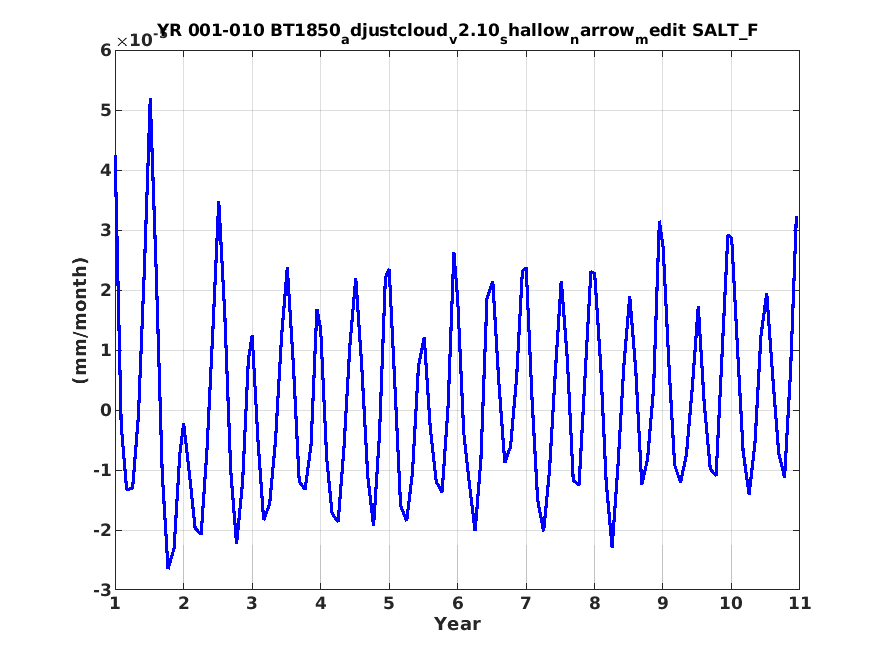Click the x-axis tick label '11'
The image size is (884, 663).
(799, 604)
